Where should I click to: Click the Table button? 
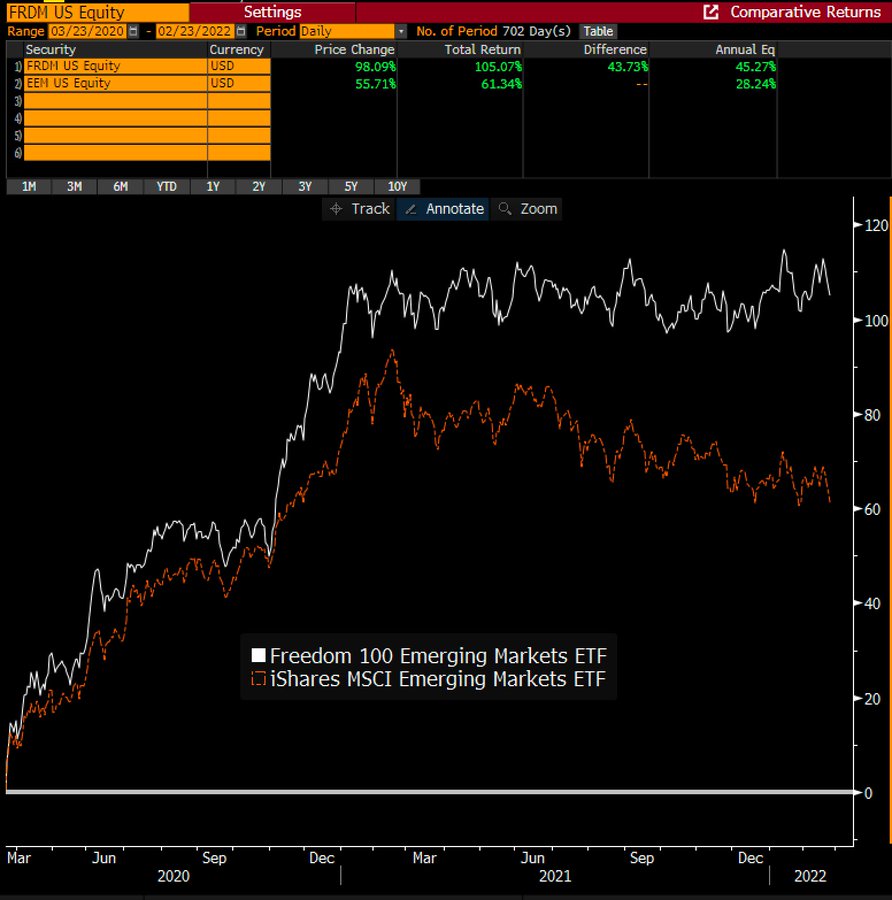coord(598,32)
